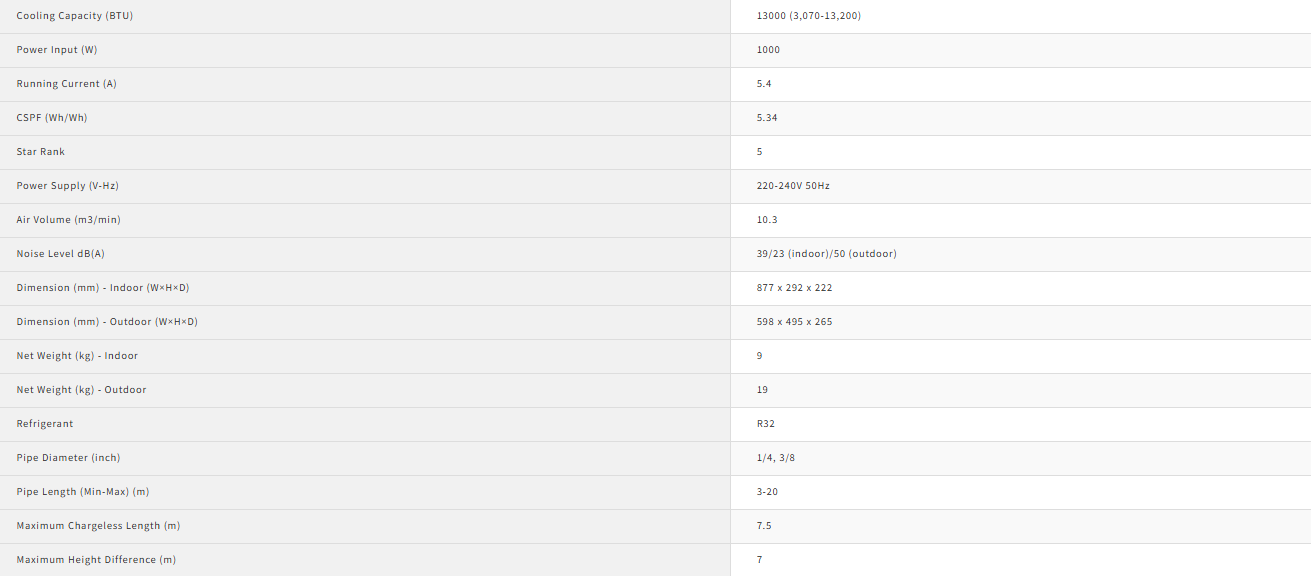Click the Cooling Capacity (BTU) label
Image resolution: width=1311 pixels, height=576 pixels.
click(x=73, y=16)
